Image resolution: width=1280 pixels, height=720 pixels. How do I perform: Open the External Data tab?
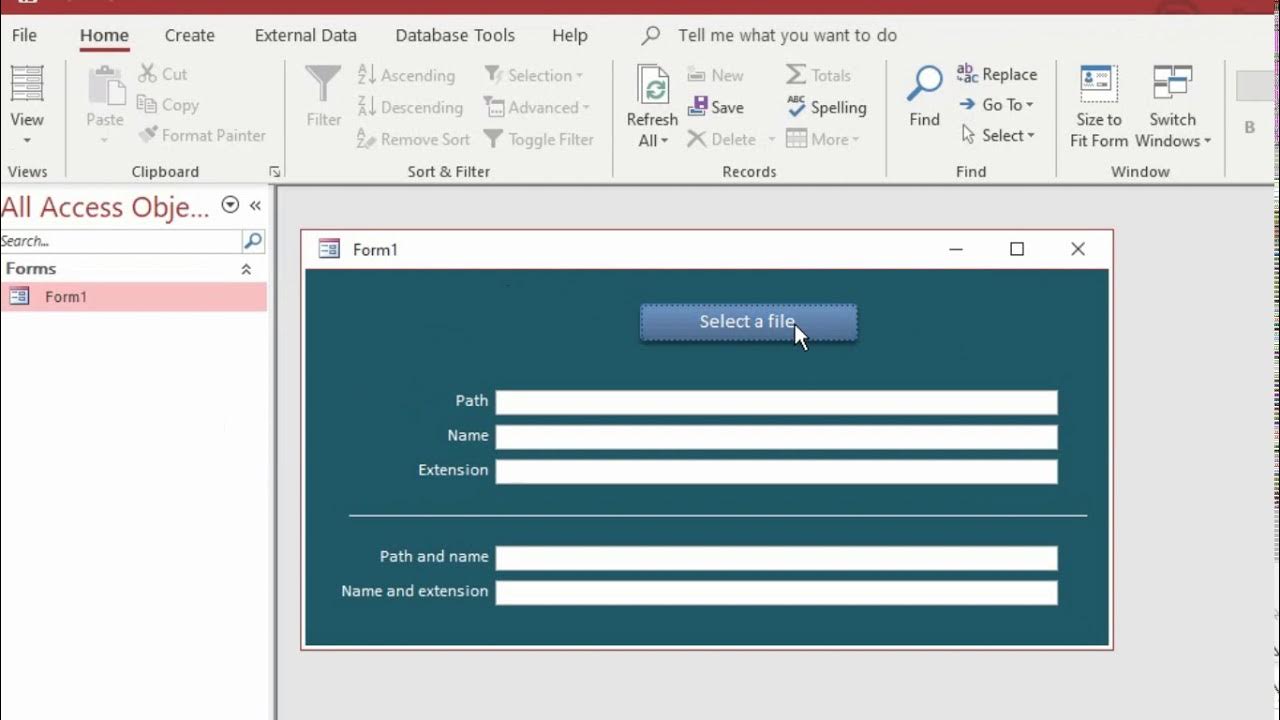[x=306, y=35]
